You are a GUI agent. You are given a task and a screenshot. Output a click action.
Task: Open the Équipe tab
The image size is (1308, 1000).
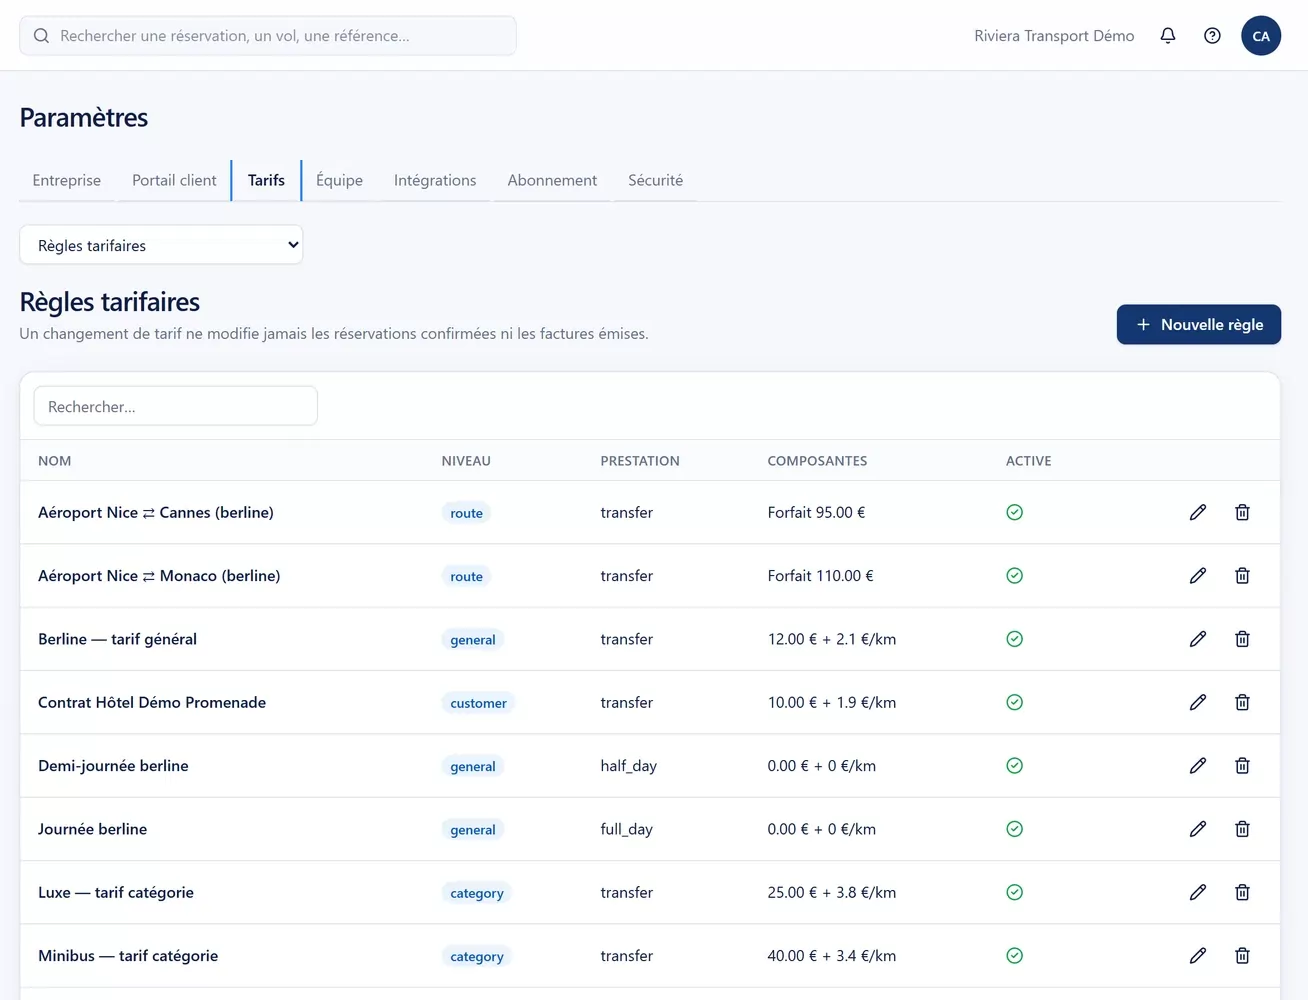(339, 181)
